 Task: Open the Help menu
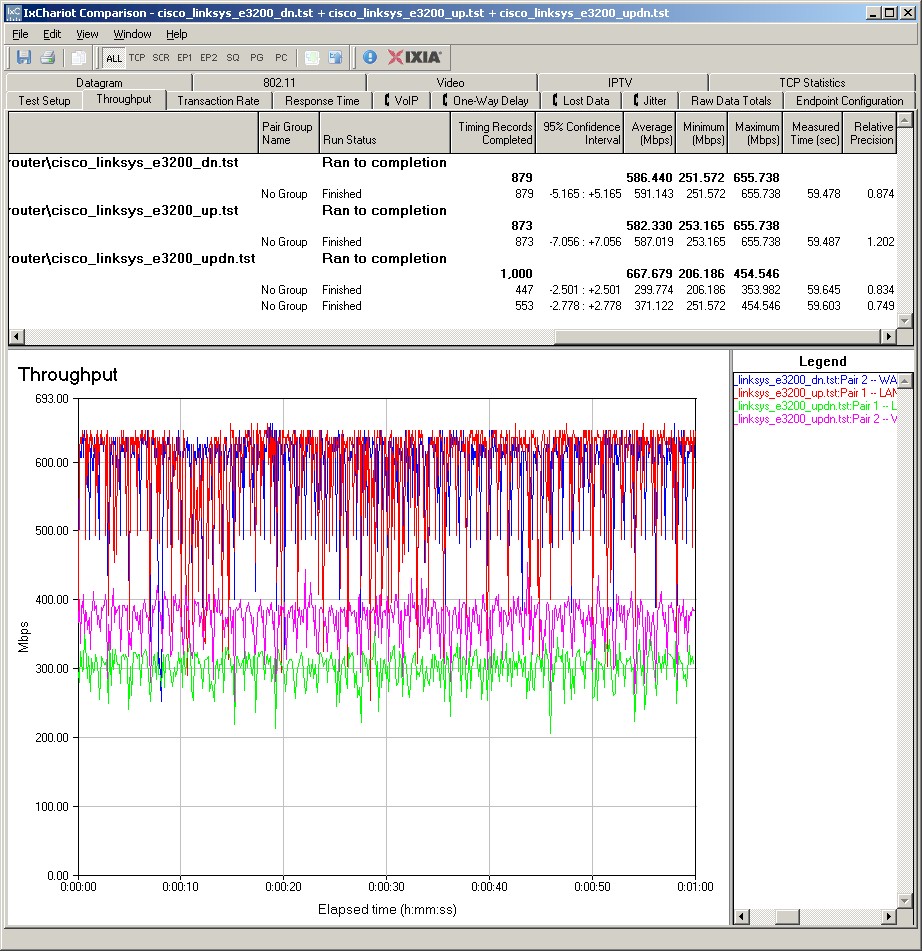tap(177, 34)
